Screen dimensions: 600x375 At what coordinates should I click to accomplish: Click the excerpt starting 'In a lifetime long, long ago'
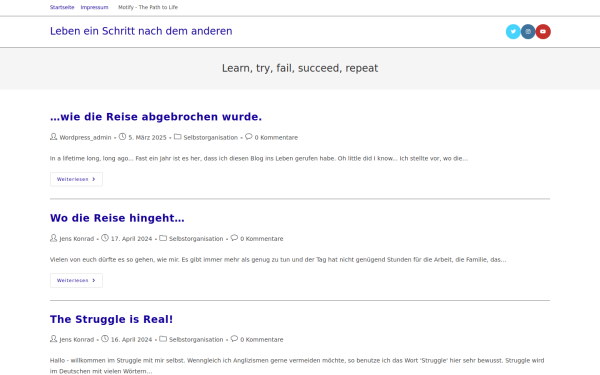(x=259, y=158)
